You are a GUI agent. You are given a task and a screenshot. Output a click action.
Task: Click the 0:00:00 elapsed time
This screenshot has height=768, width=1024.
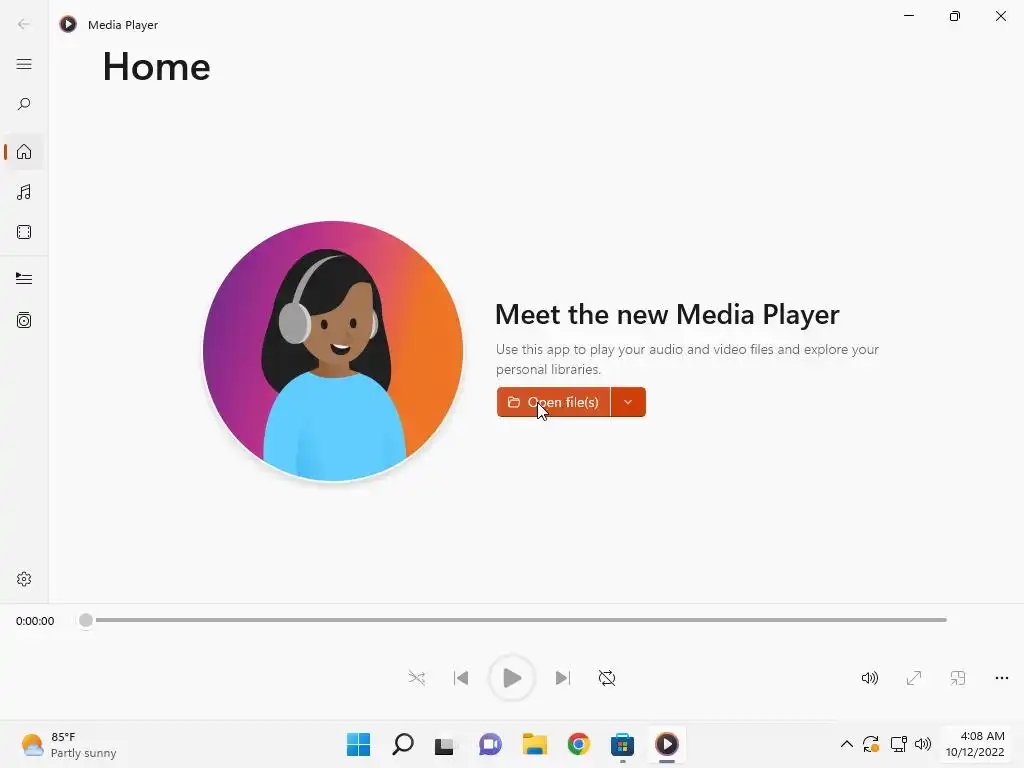tap(35, 621)
